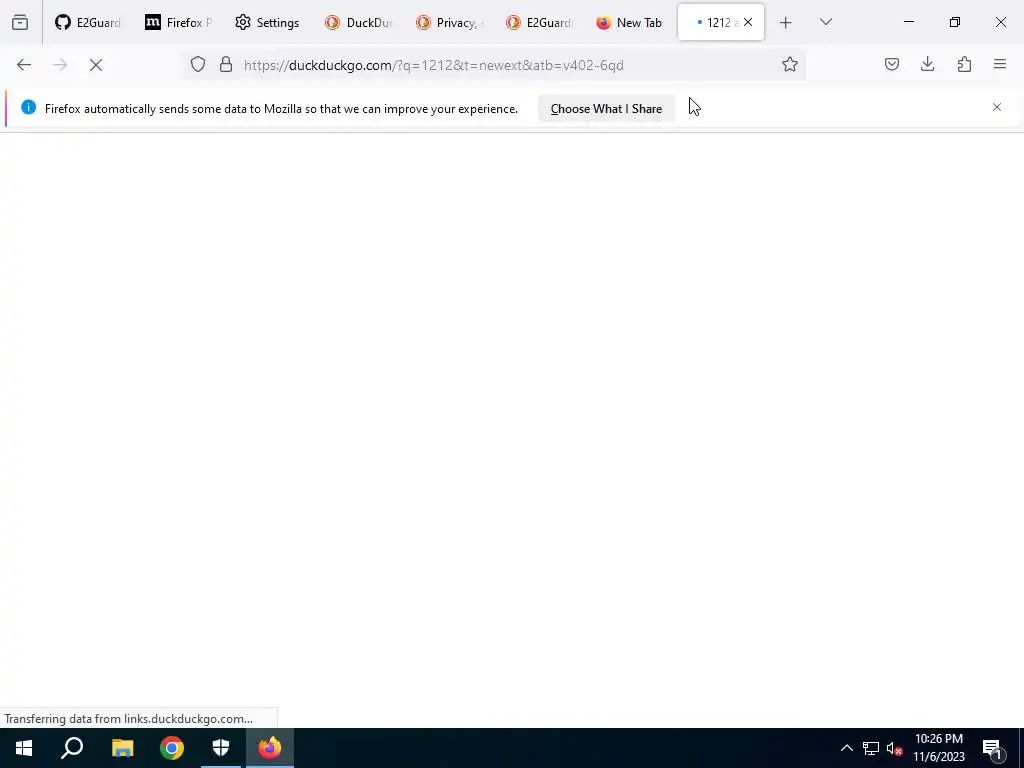
Task: Open the Downloads panel
Action: 927,64
